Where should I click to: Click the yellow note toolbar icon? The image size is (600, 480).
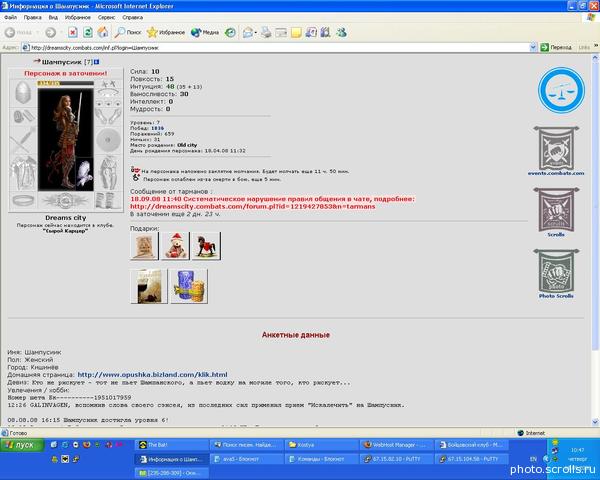tap(296, 33)
